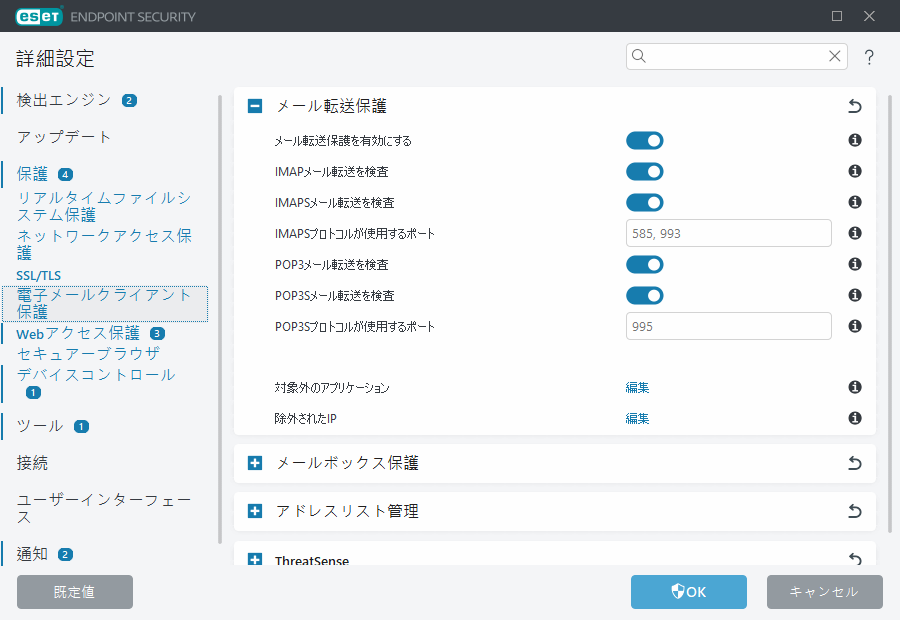Click revert arrow for メールボックス保護 section
Viewport: 900px width, 620px height.
(x=854, y=463)
